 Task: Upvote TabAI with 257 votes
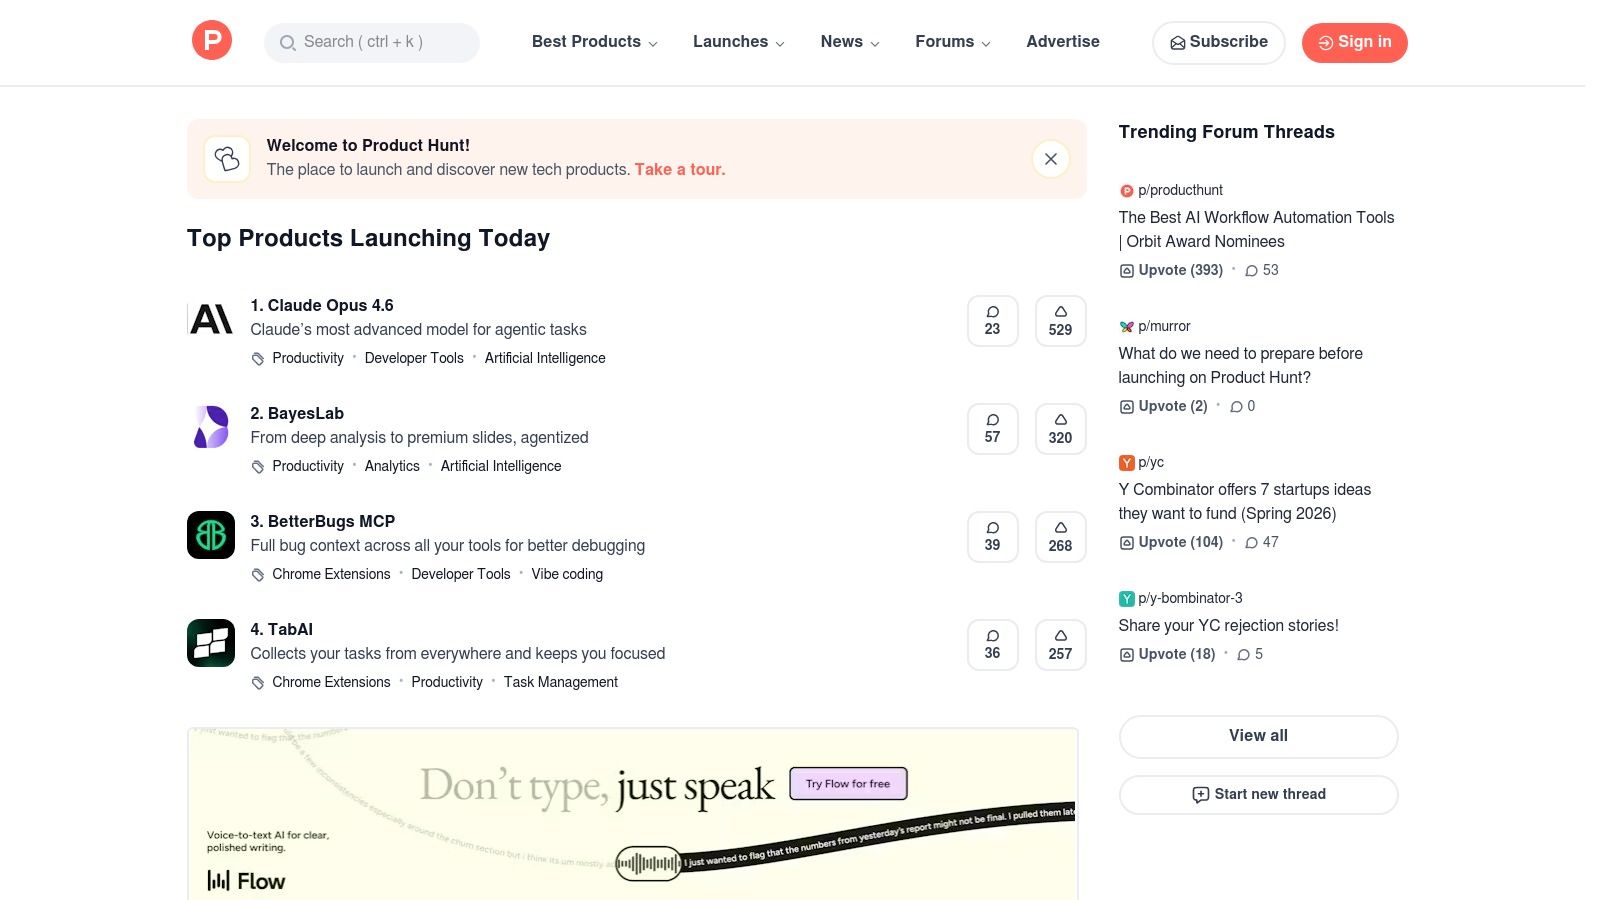(x=1060, y=645)
